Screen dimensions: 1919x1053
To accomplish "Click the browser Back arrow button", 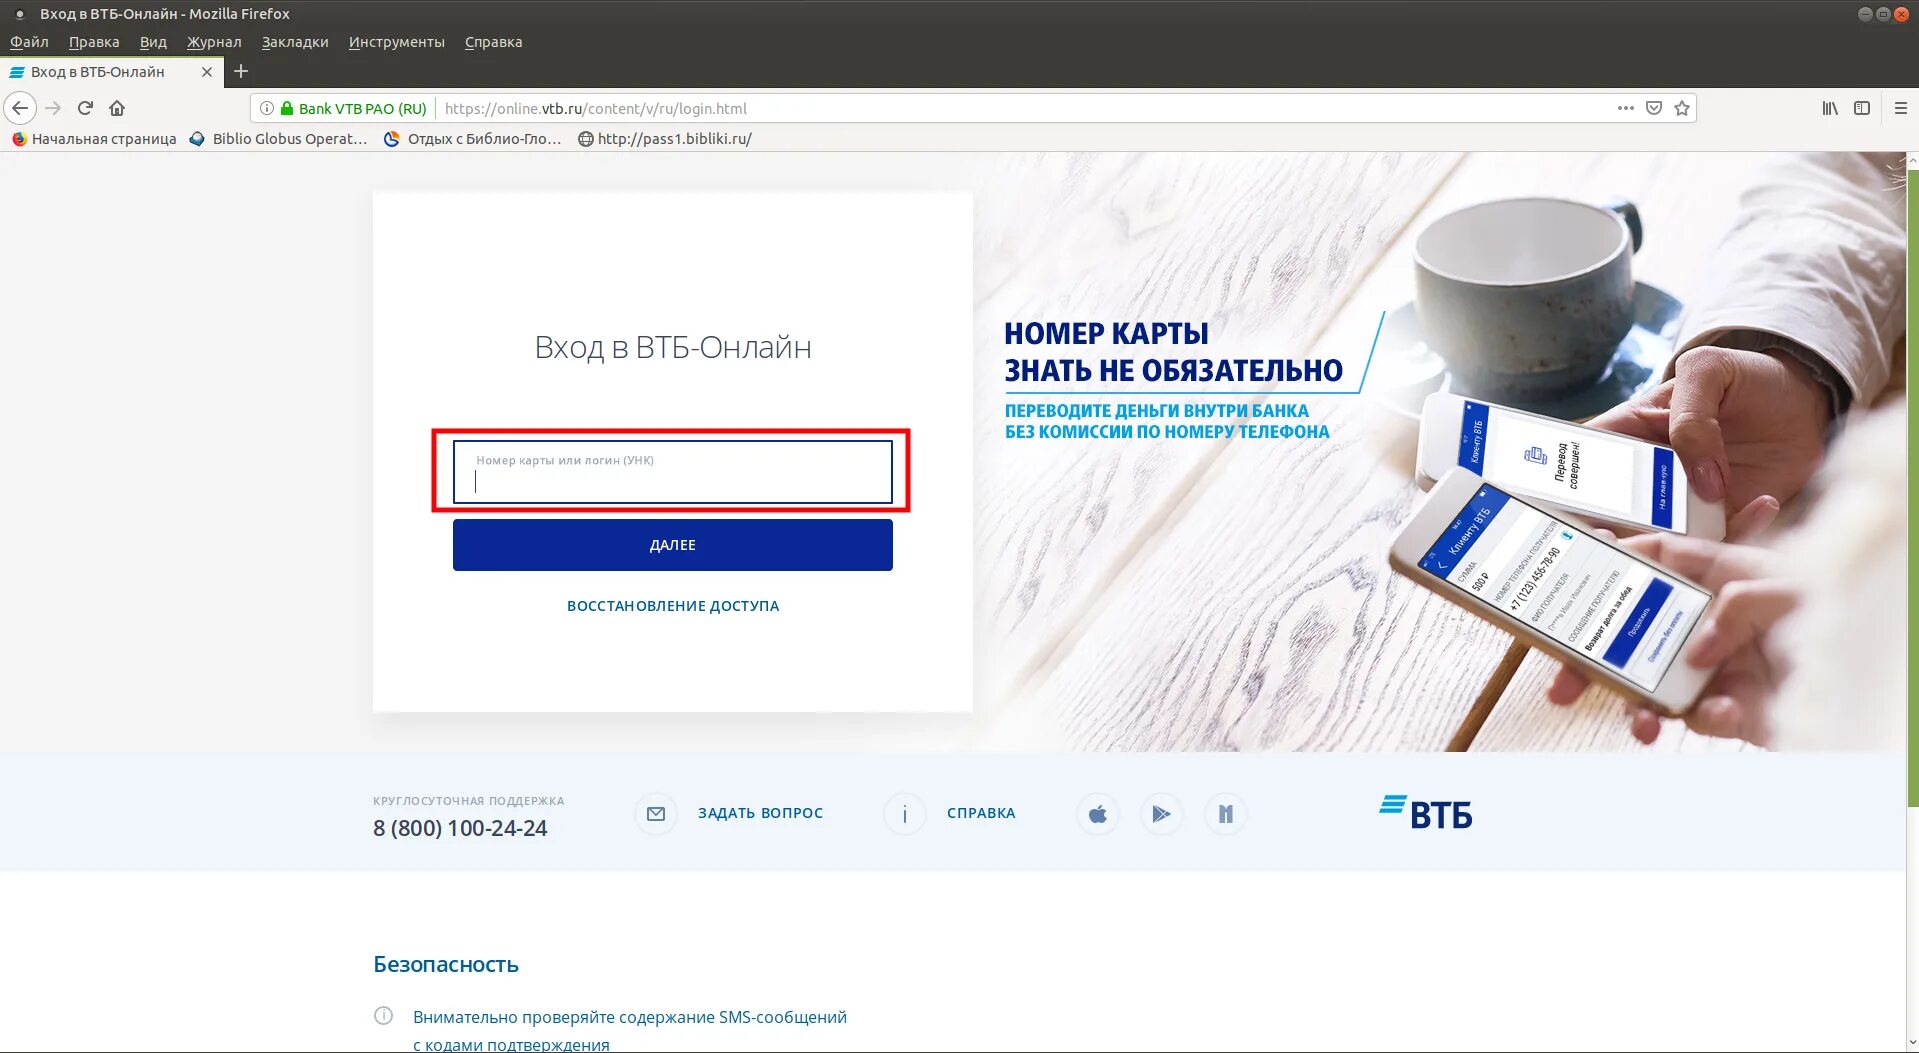I will click(x=20, y=108).
